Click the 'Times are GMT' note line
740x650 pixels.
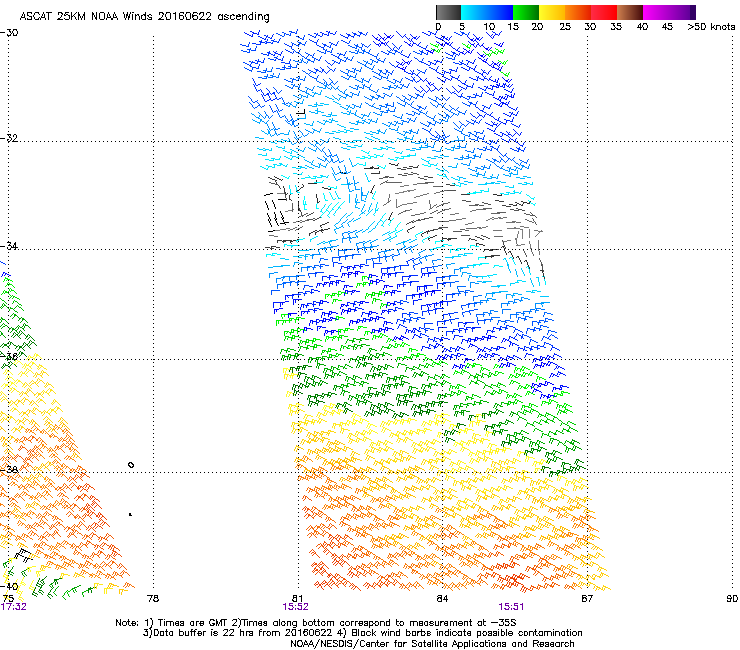[x=316, y=623]
